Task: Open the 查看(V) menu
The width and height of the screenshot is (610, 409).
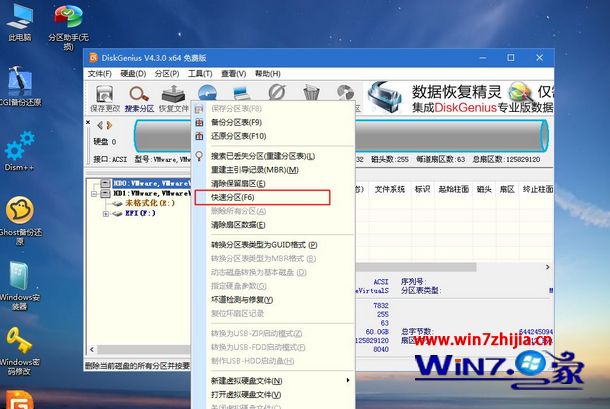Action: [233, 74]
